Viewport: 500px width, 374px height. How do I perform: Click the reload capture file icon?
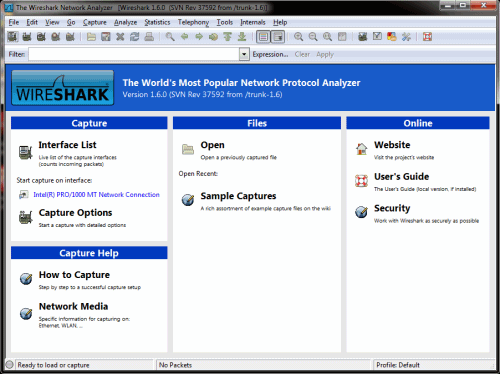[135, 36]
